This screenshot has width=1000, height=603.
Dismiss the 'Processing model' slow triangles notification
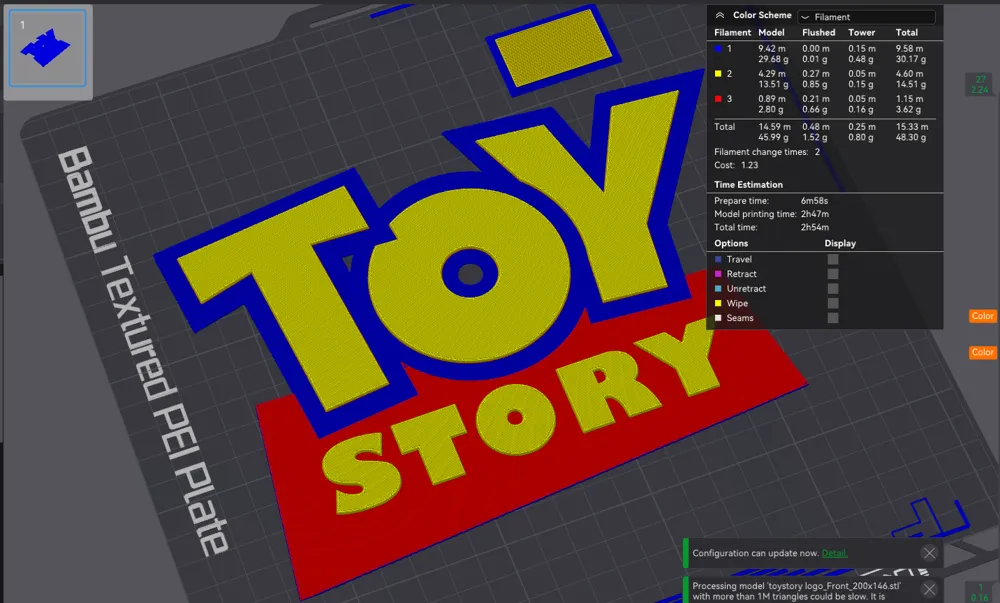point(930,590)
